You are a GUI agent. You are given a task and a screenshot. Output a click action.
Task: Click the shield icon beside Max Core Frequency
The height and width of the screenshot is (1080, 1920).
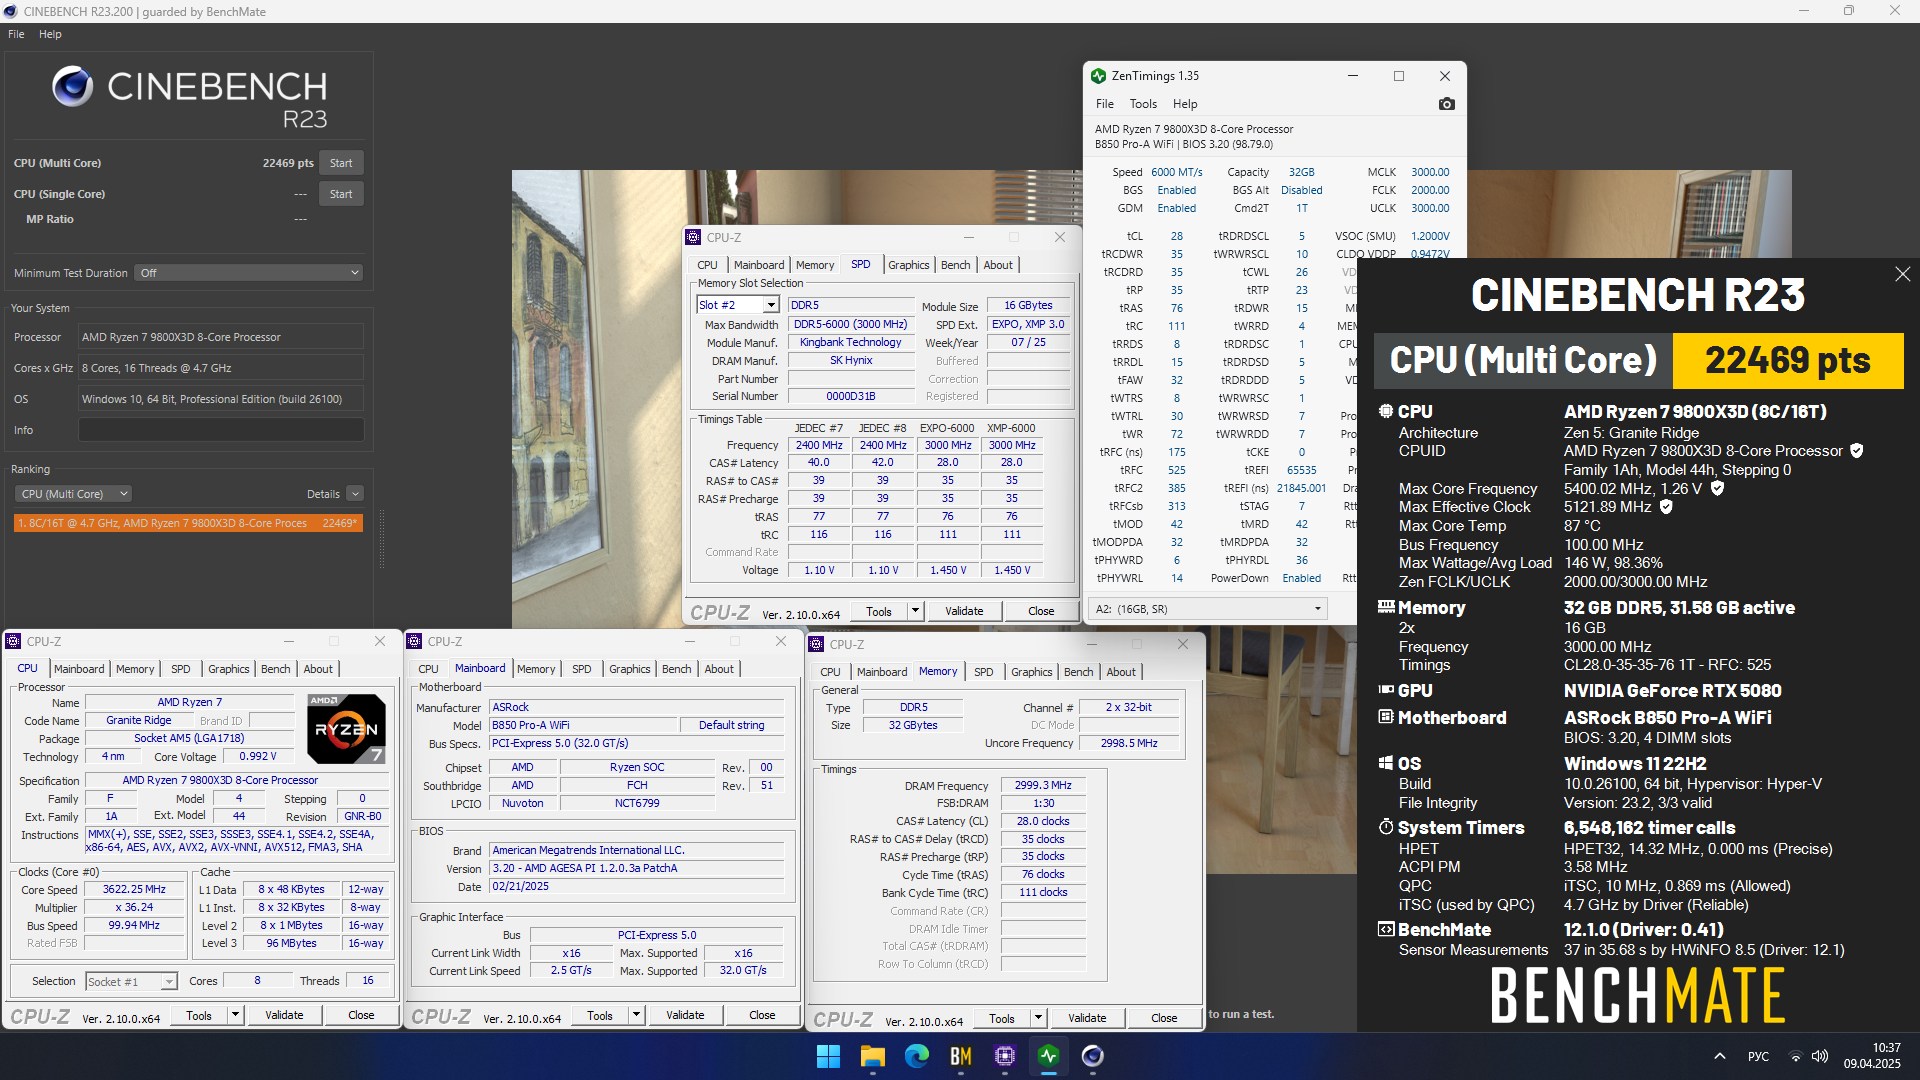click(x=1717, y=488)
